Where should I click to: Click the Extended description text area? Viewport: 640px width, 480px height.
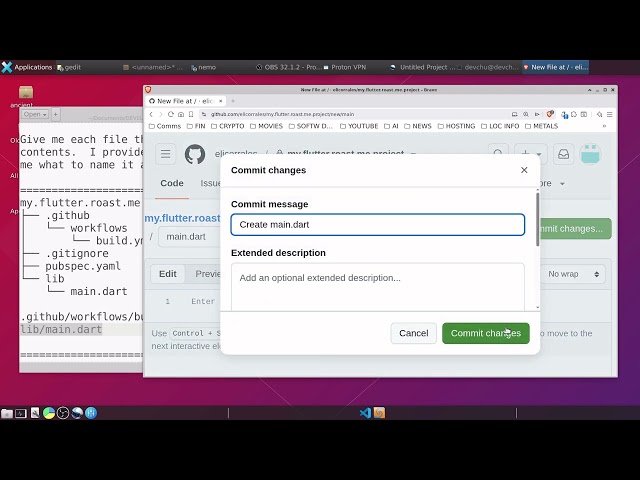378,287
